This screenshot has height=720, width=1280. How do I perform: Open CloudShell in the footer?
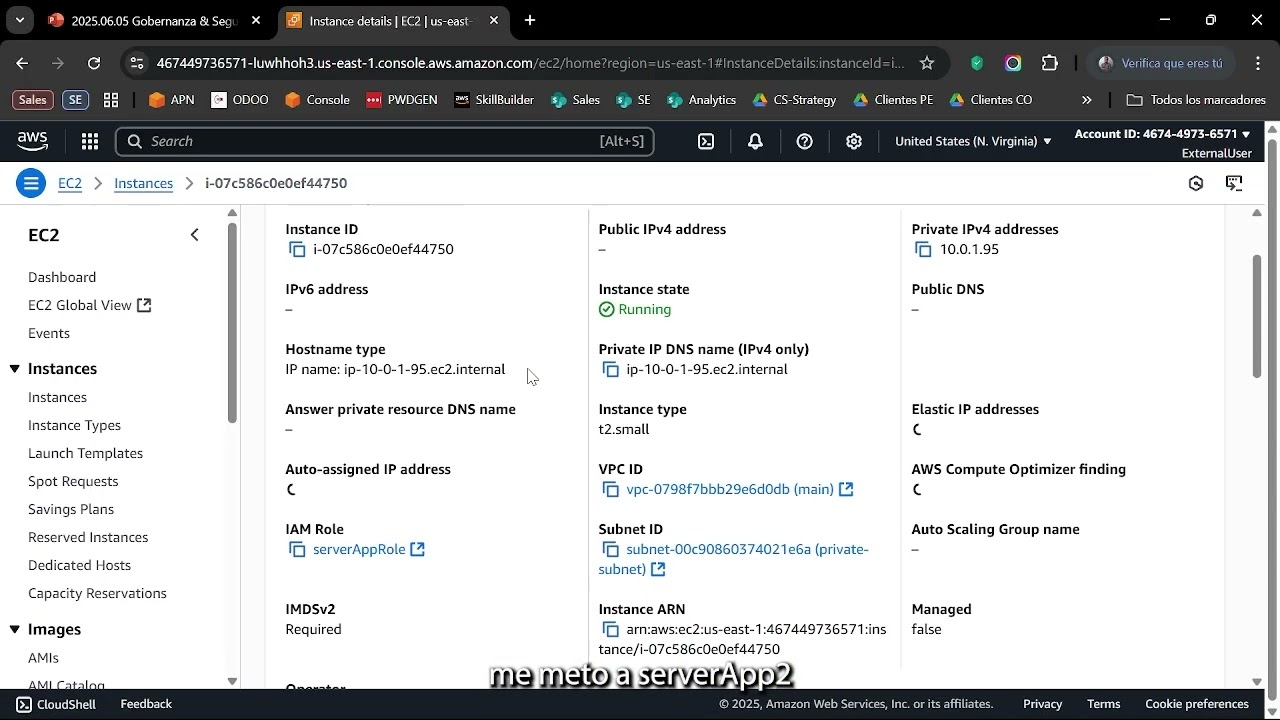click(56, 704)
